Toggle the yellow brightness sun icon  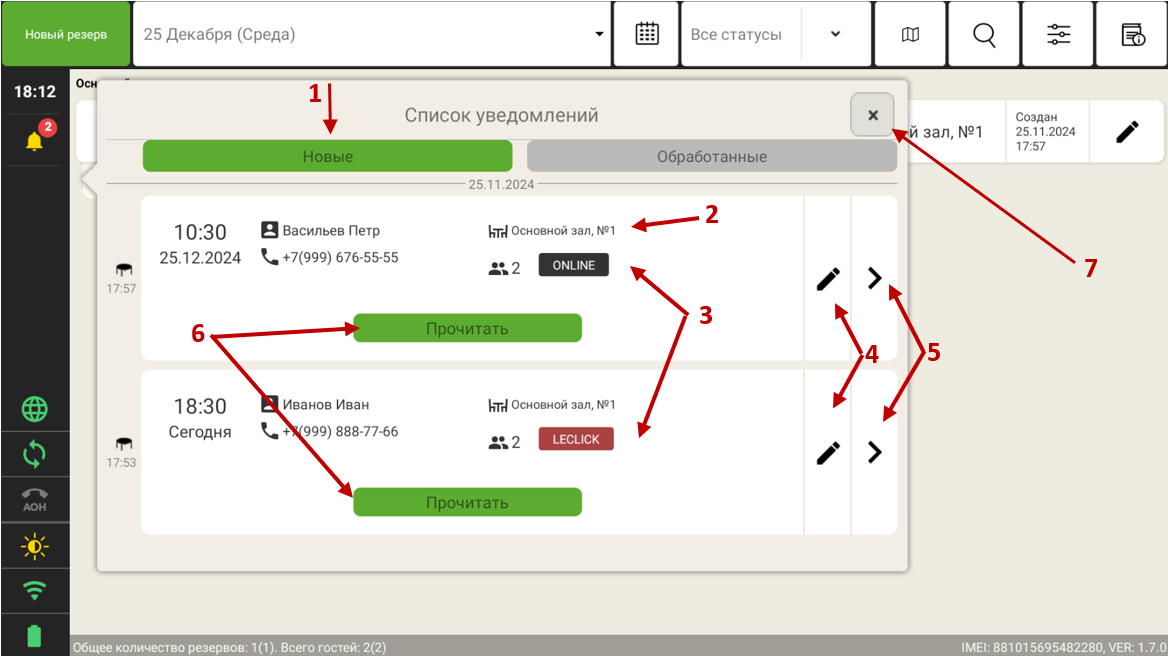click(35, 547)
